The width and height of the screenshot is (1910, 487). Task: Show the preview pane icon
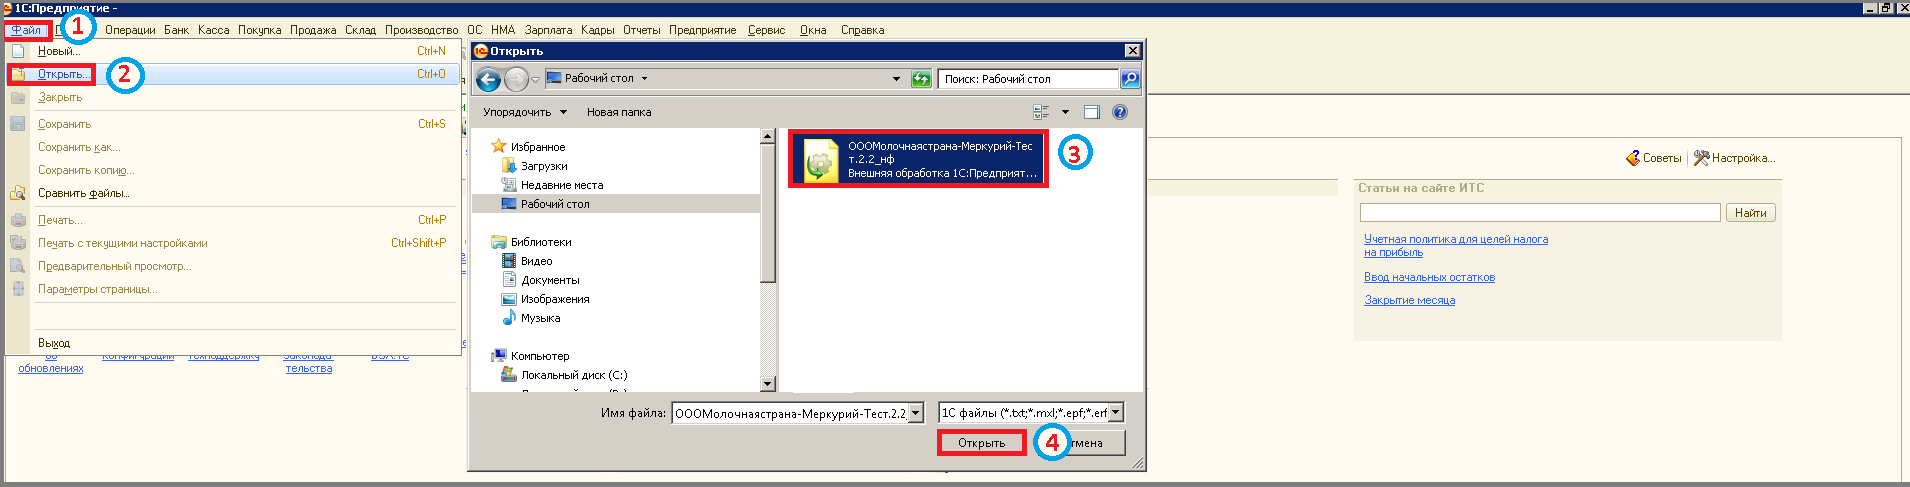pos(1091,112)
